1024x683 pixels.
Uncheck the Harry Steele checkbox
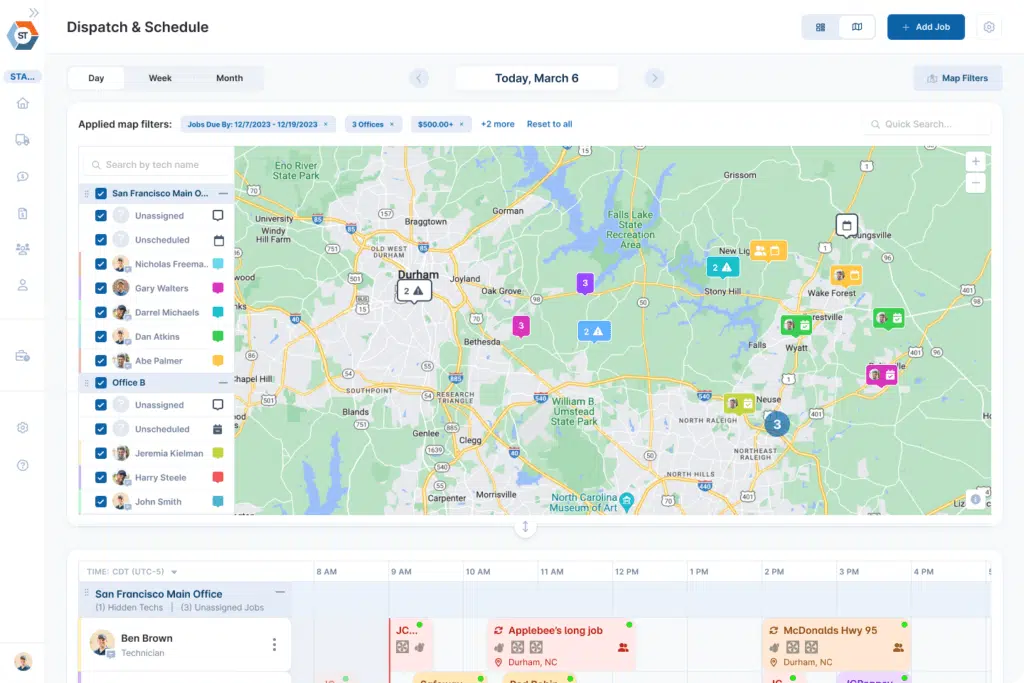tap(101, 478)
